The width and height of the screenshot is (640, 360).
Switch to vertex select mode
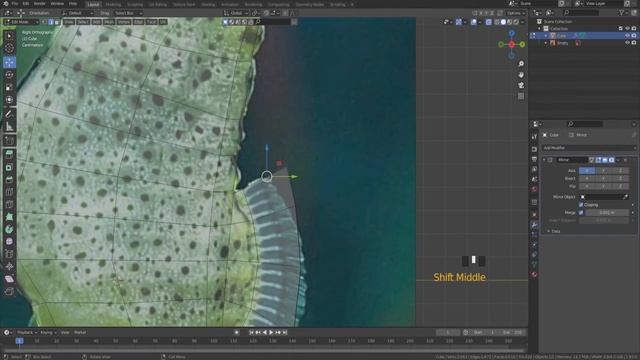tap(44, 22)
